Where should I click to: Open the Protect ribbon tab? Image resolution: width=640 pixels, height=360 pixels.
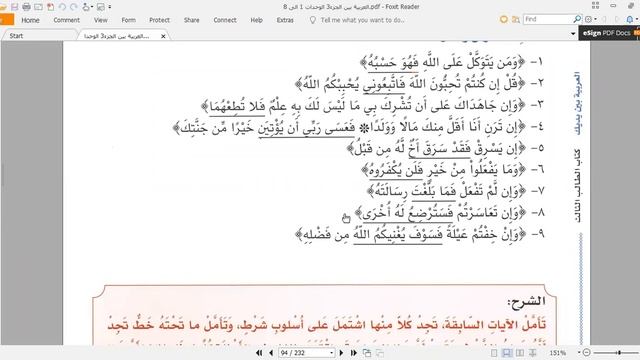point(159,20)
